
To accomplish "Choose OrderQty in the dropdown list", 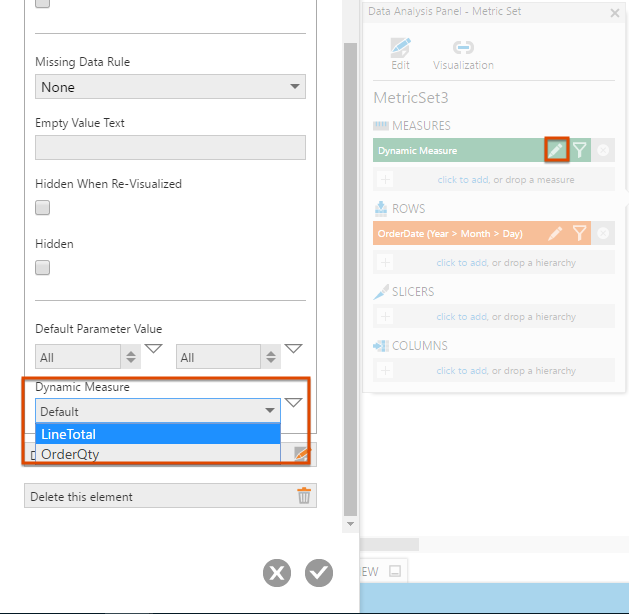I will (x=157, y=454).
